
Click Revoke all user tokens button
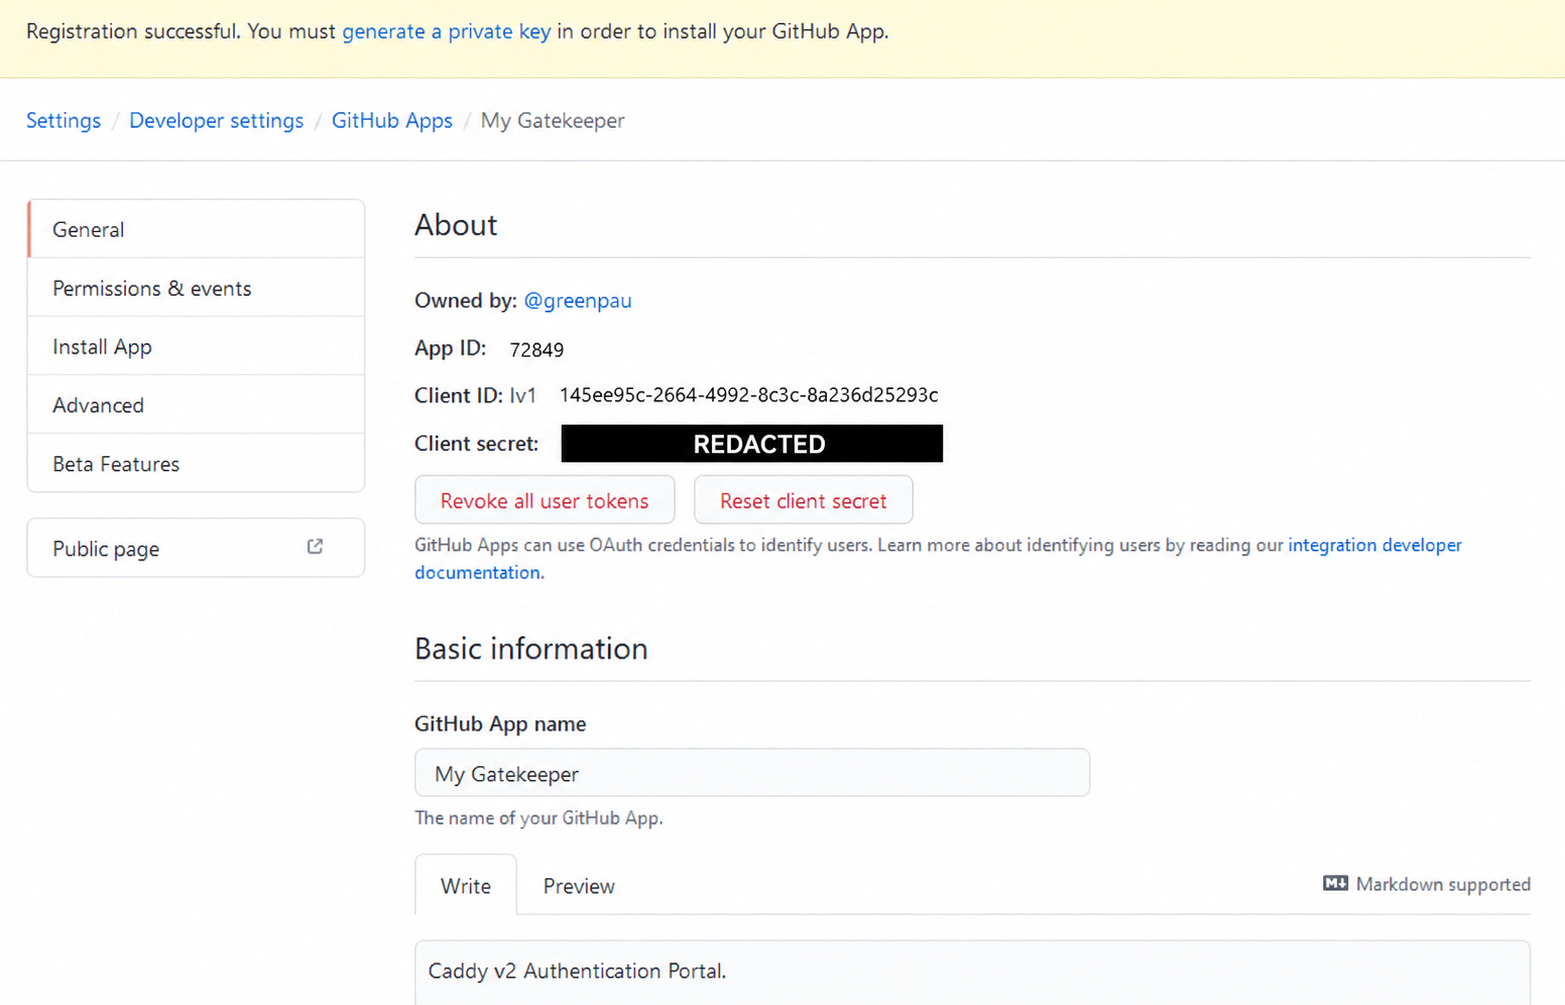pos(545,500)
